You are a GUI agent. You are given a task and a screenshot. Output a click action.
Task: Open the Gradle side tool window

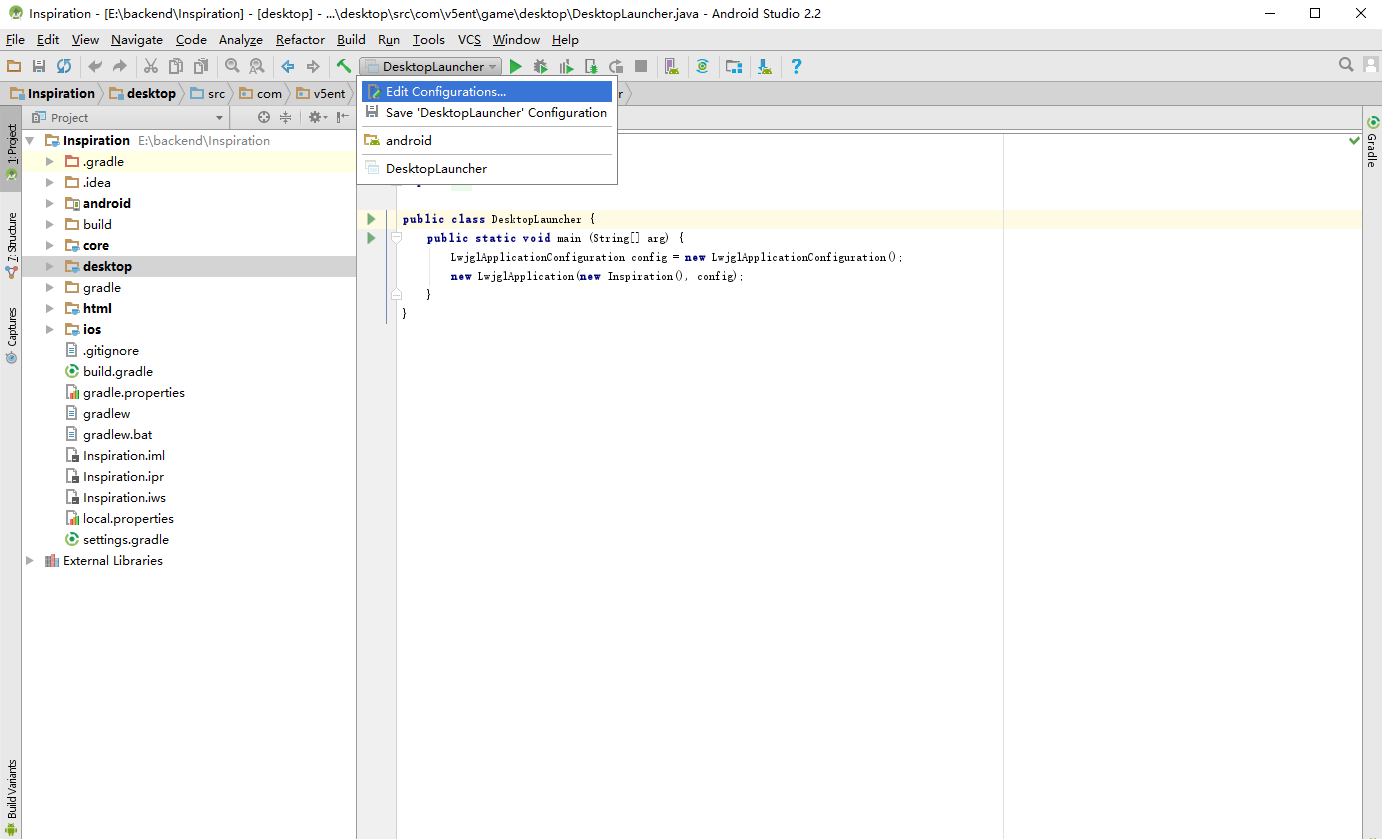1372,142
